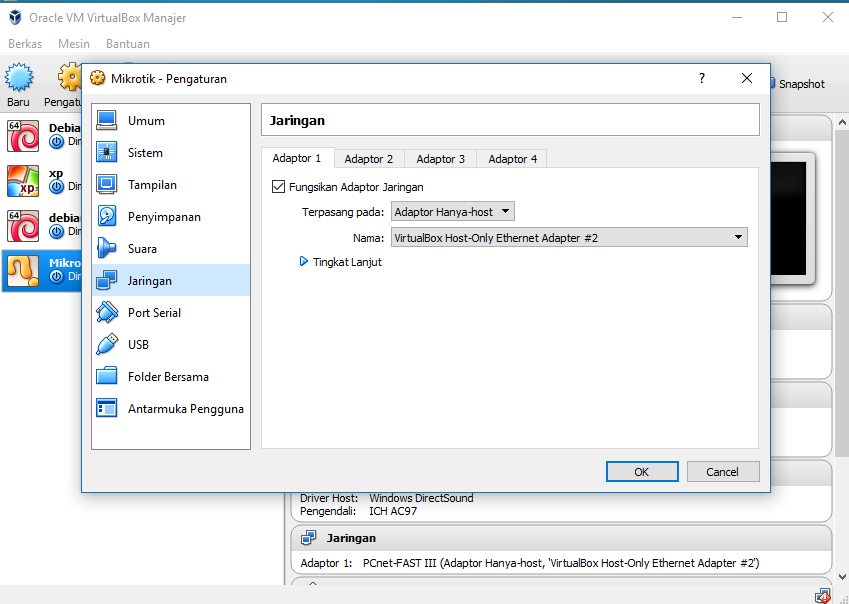Switch to Adaptor 4 tab

point(512,159)
